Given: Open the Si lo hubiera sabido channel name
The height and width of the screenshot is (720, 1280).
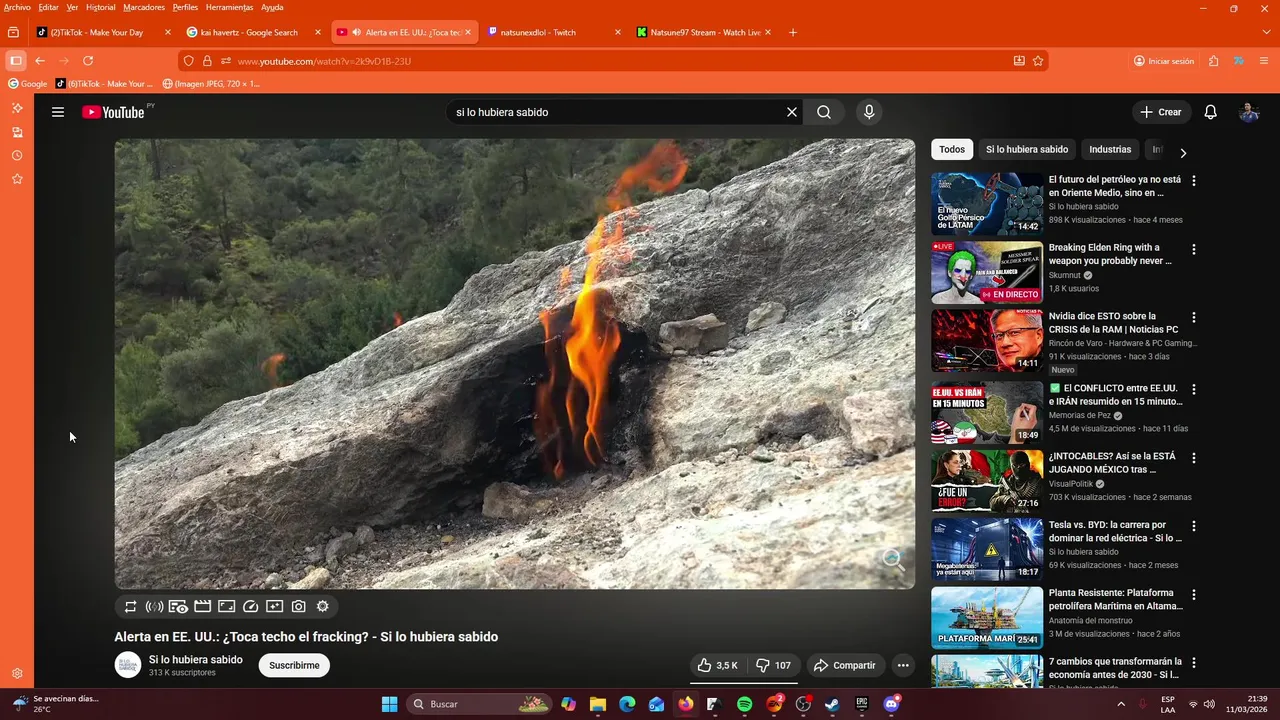Looking at the screenshot, I should (196, 660).
